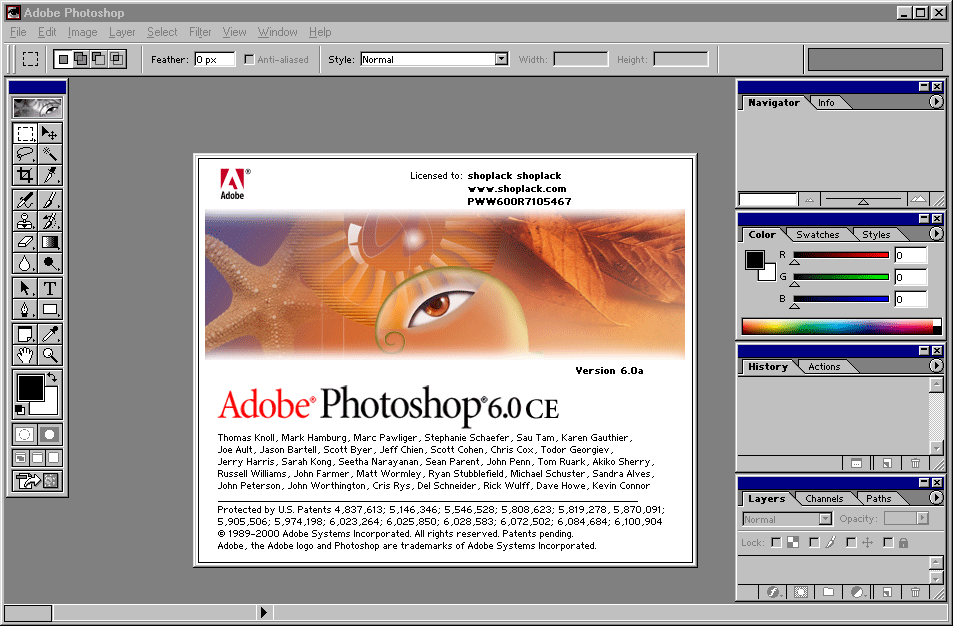Image resolution: width=953 pixels, height=626 pixels.
Task: Open the Style dropdown showing Normal
Action: (501, 59)
